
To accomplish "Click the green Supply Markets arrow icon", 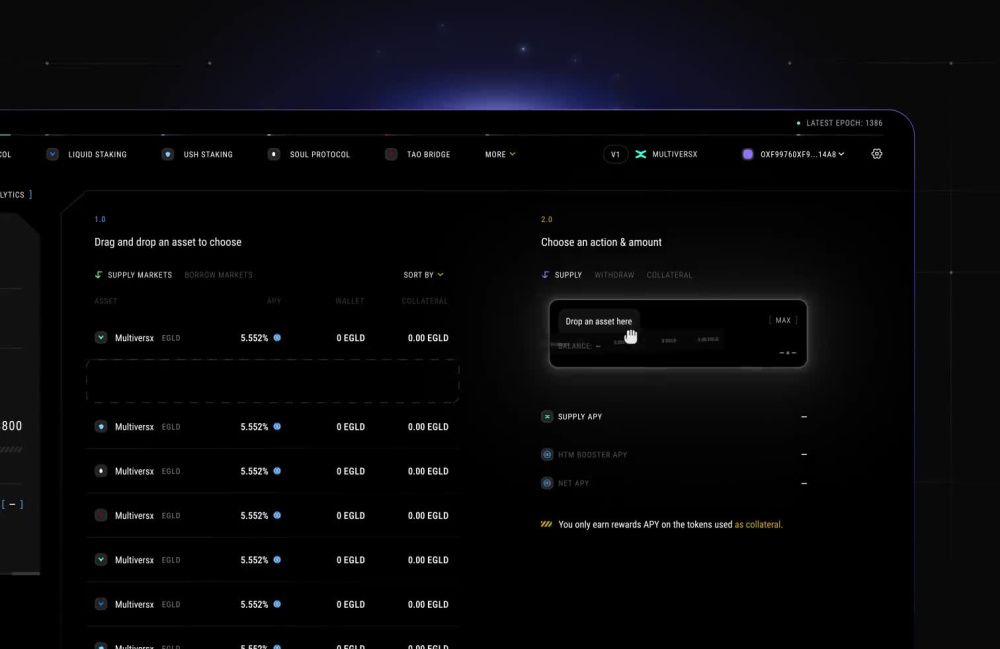I will (98, 275).
